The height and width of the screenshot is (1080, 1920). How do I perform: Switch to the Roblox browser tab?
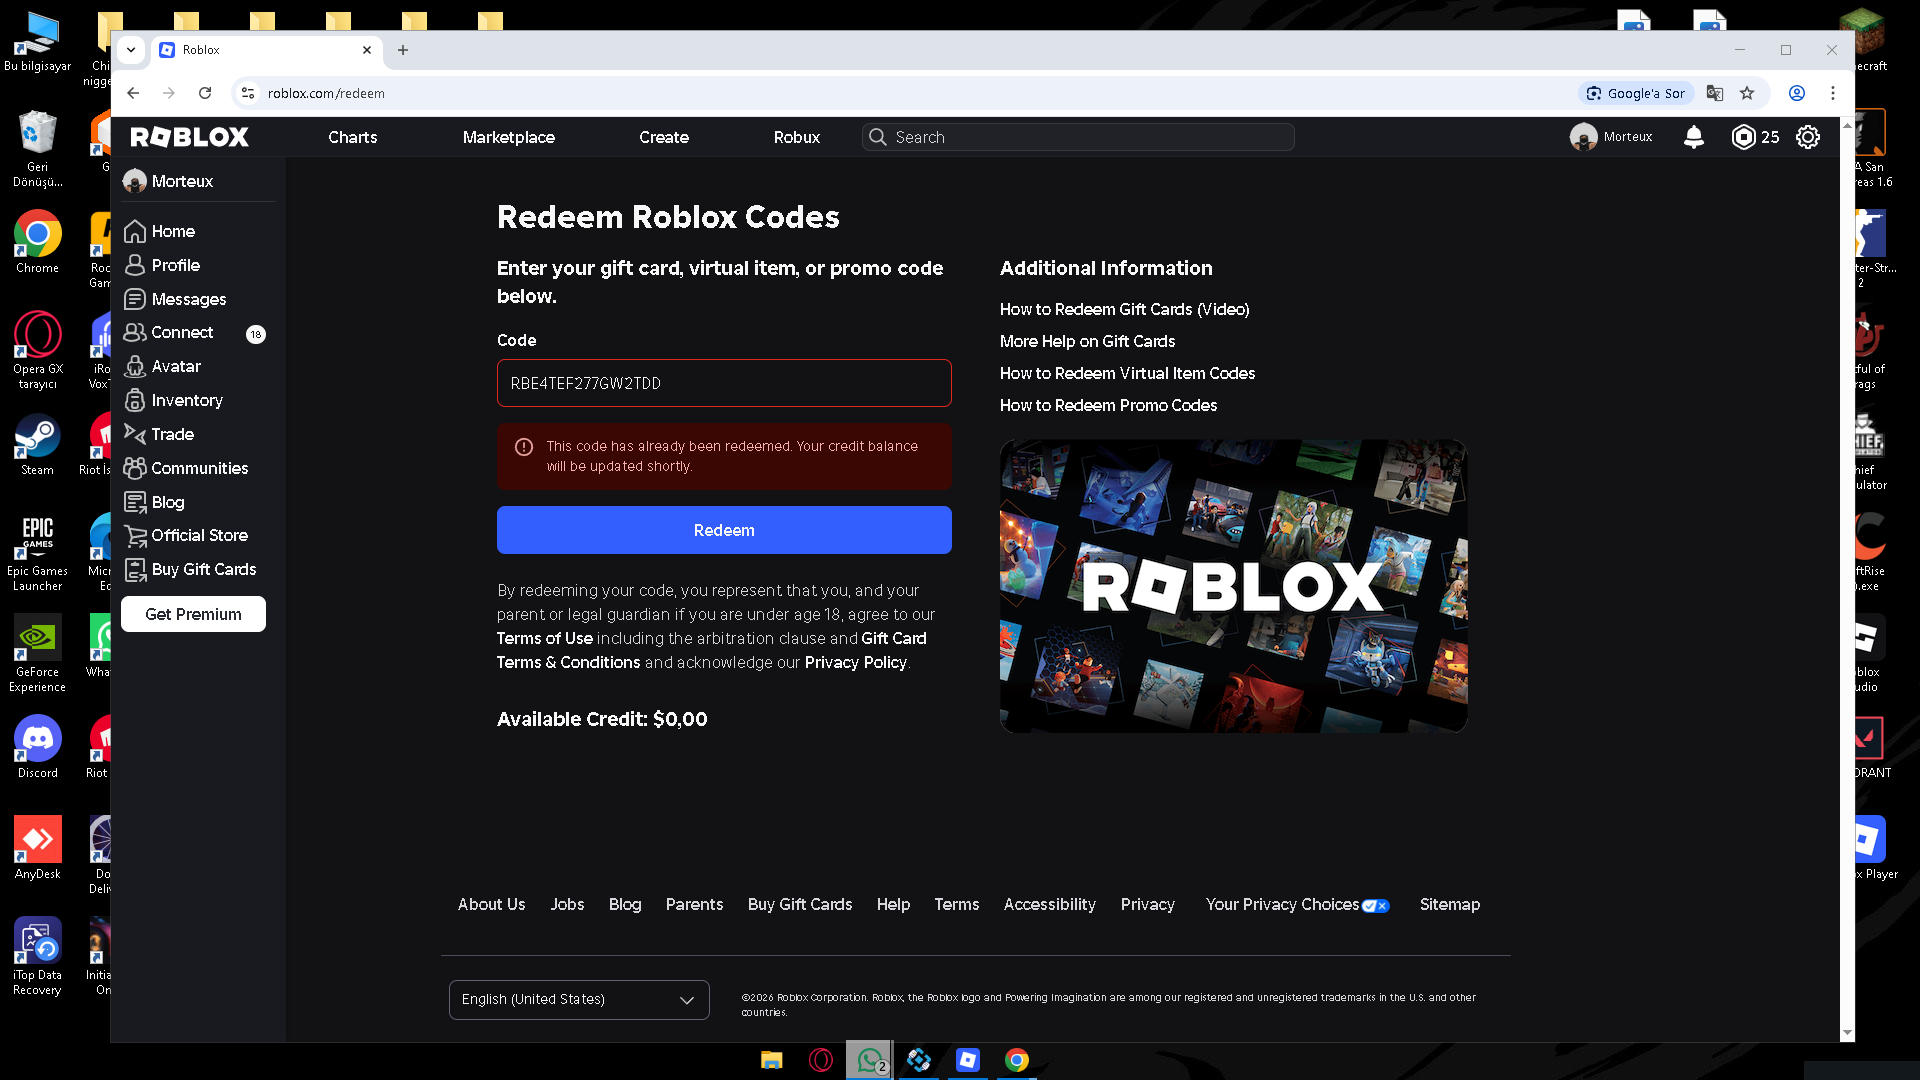(x=267, y=50)
